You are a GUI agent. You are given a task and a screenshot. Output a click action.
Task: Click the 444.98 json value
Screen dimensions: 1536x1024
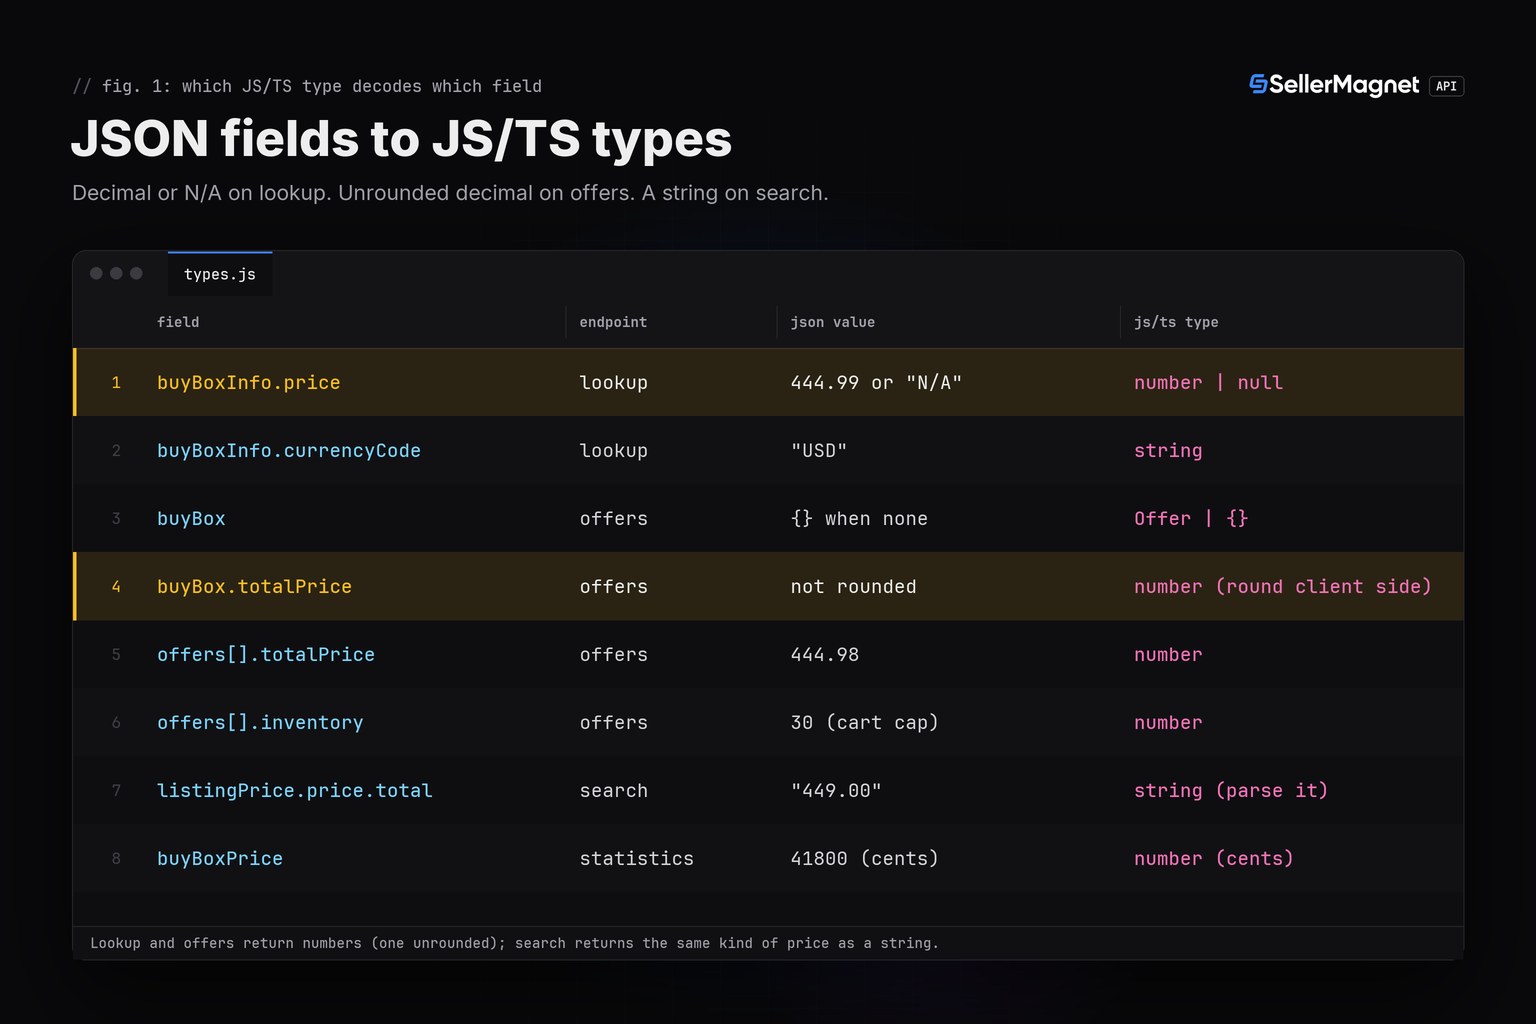(825, 655)
